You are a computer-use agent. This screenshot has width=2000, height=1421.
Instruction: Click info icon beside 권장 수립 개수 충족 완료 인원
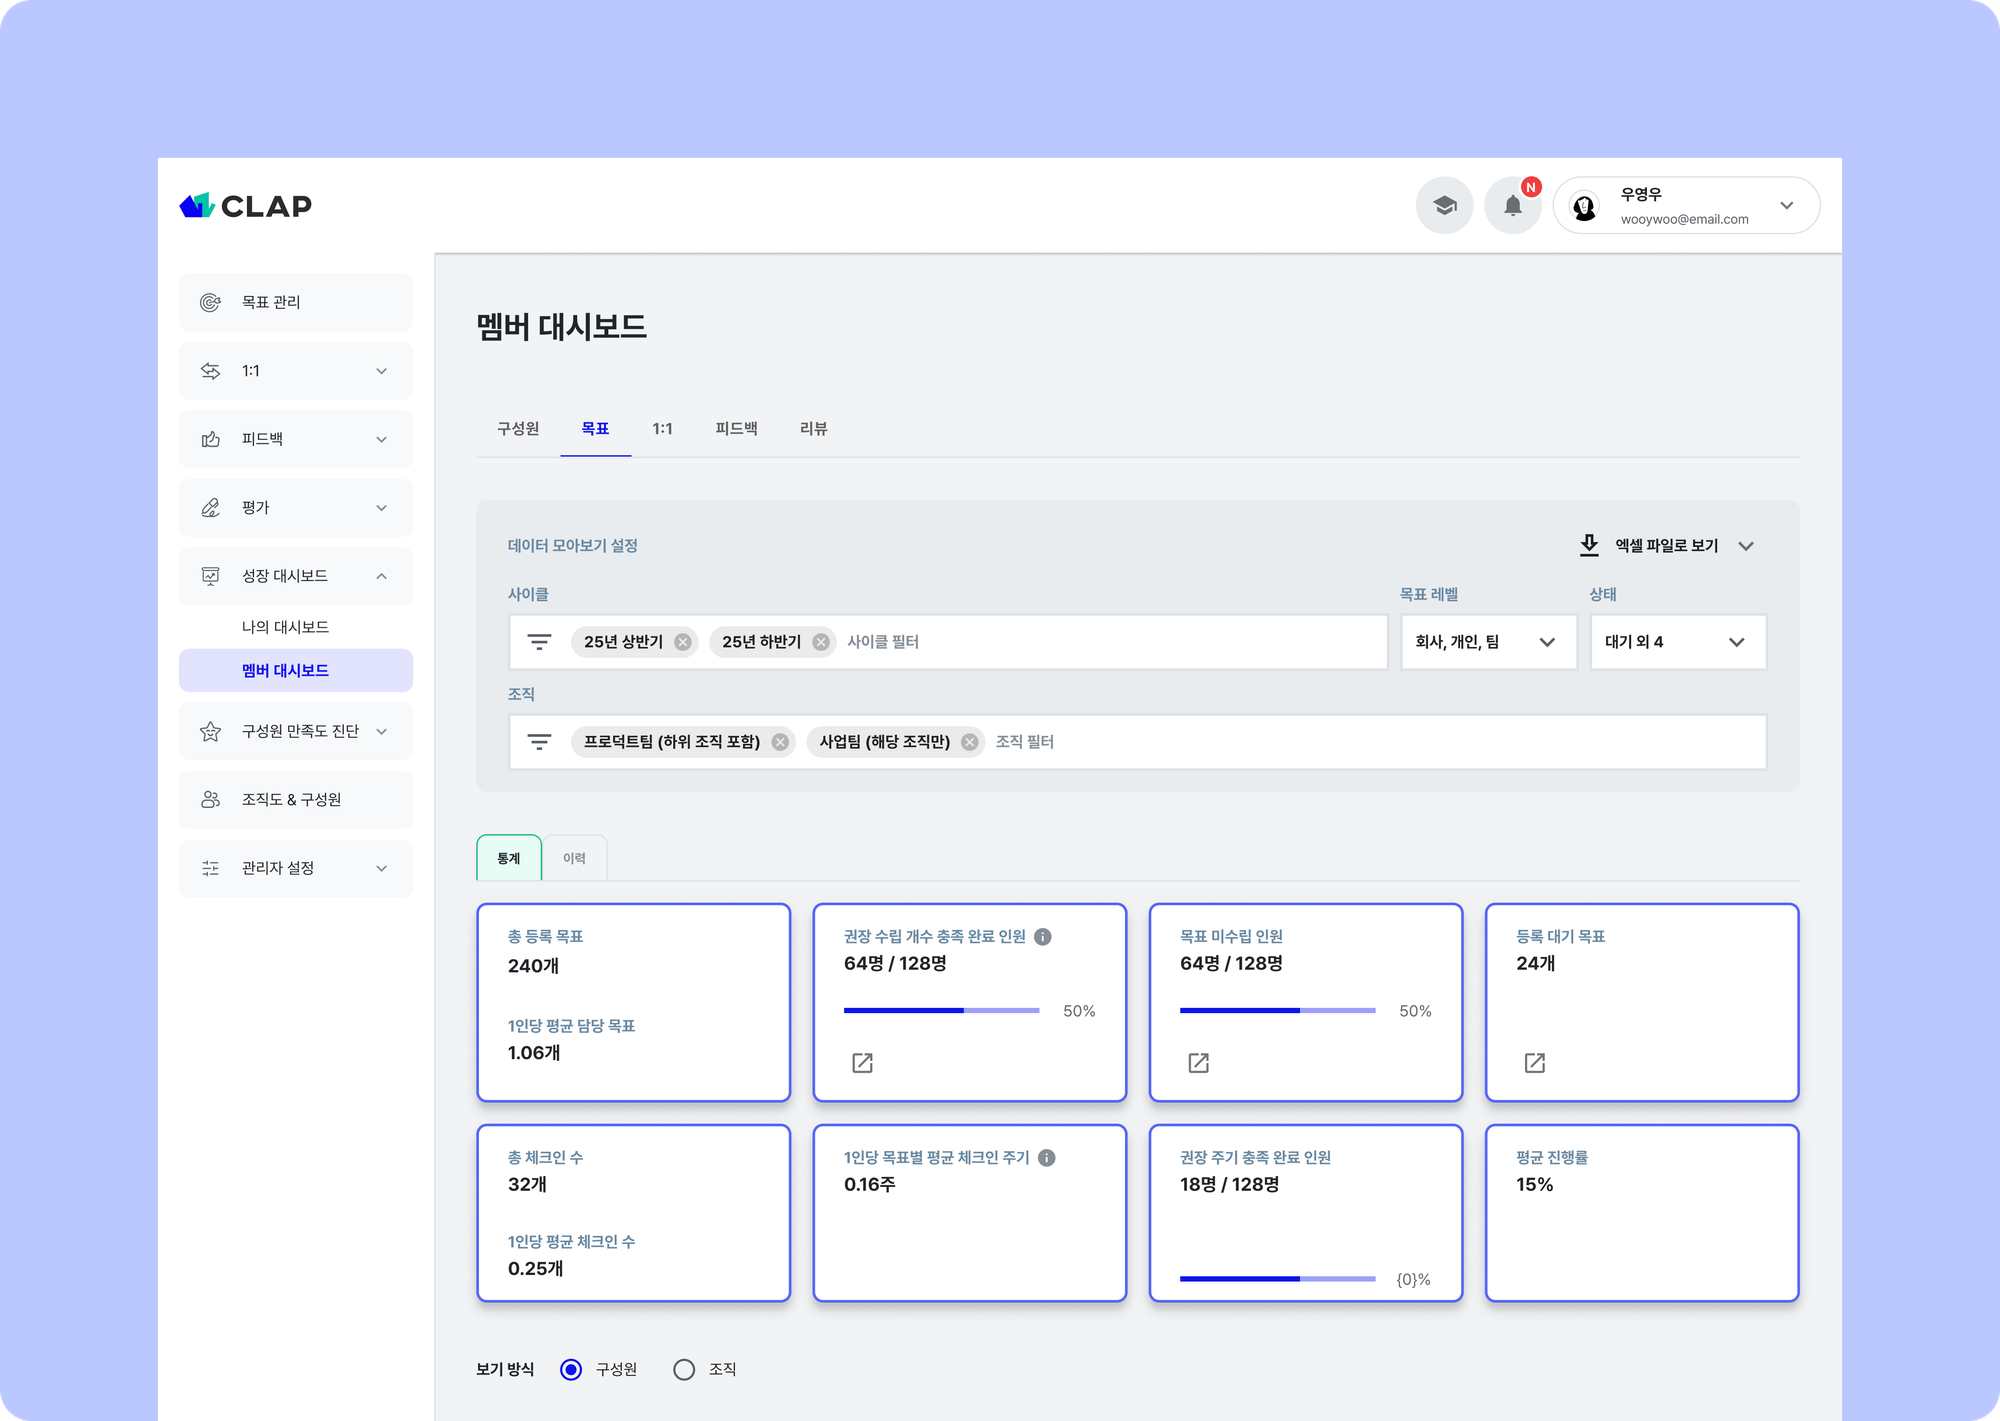[1043, 937]
